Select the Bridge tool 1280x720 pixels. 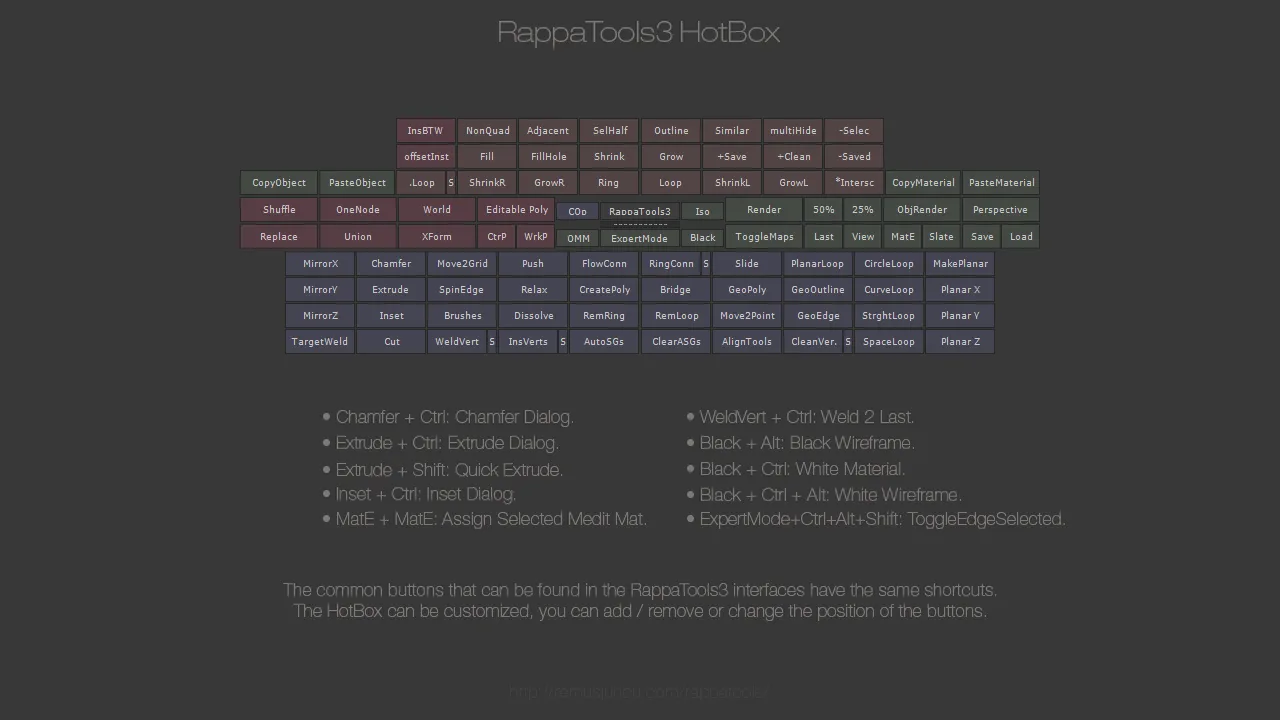pos(675,289)
